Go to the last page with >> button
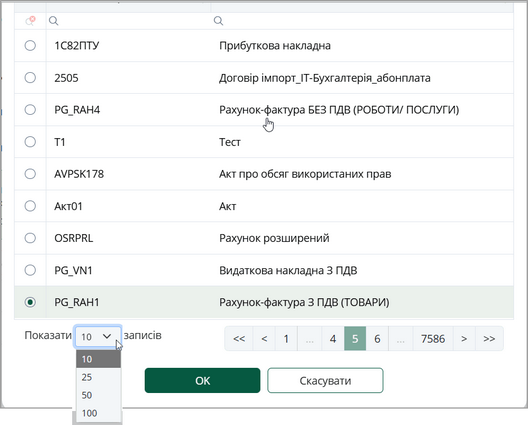 click(x=489, y=338)
